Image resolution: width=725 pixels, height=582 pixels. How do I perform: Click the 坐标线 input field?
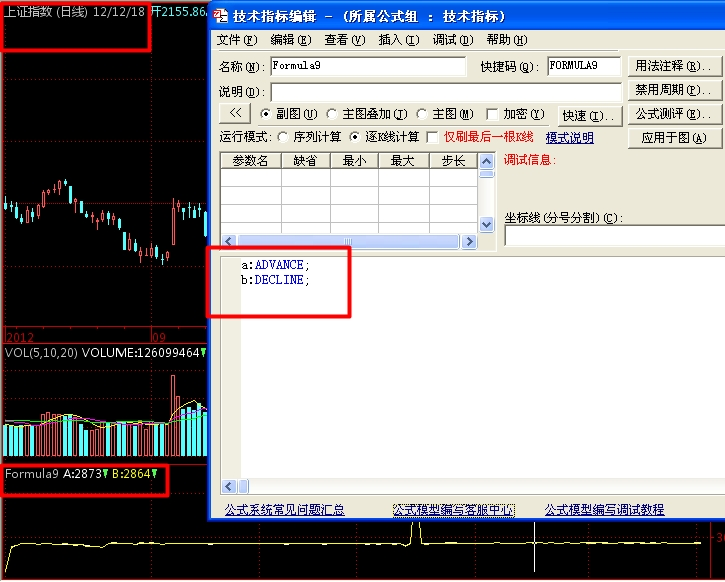point(615,236)
